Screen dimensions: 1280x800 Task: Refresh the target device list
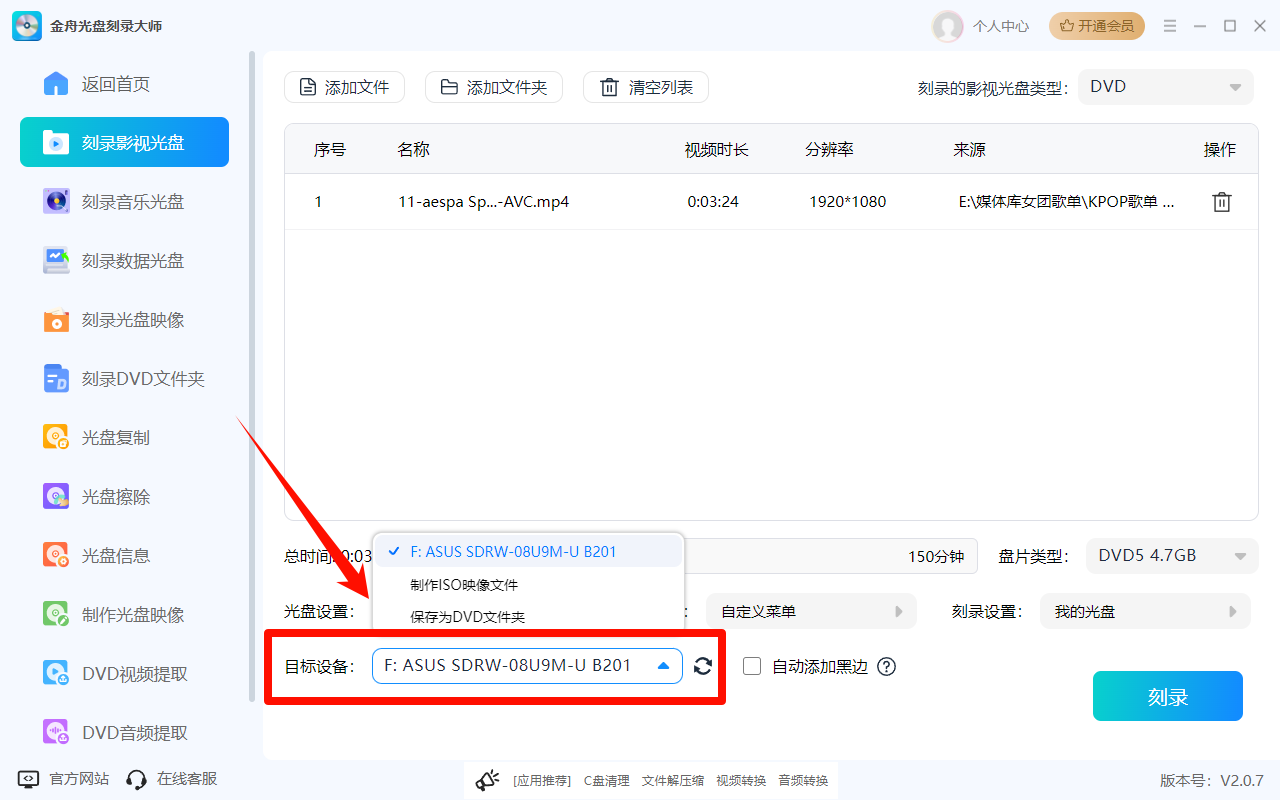point(703,666)
